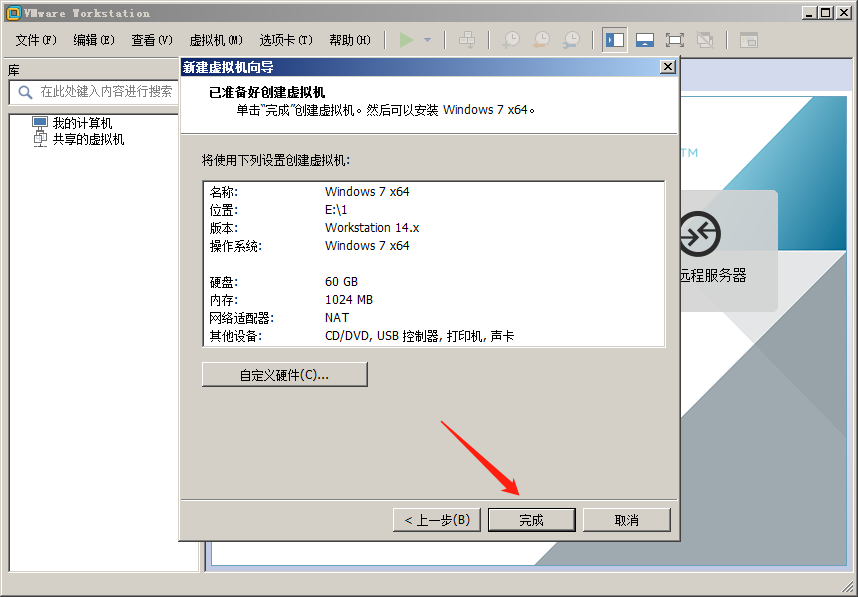Click the 已准备好创建虚拟机 heading
The width and height of the screenshot is (858, 597).
(267, 92)
